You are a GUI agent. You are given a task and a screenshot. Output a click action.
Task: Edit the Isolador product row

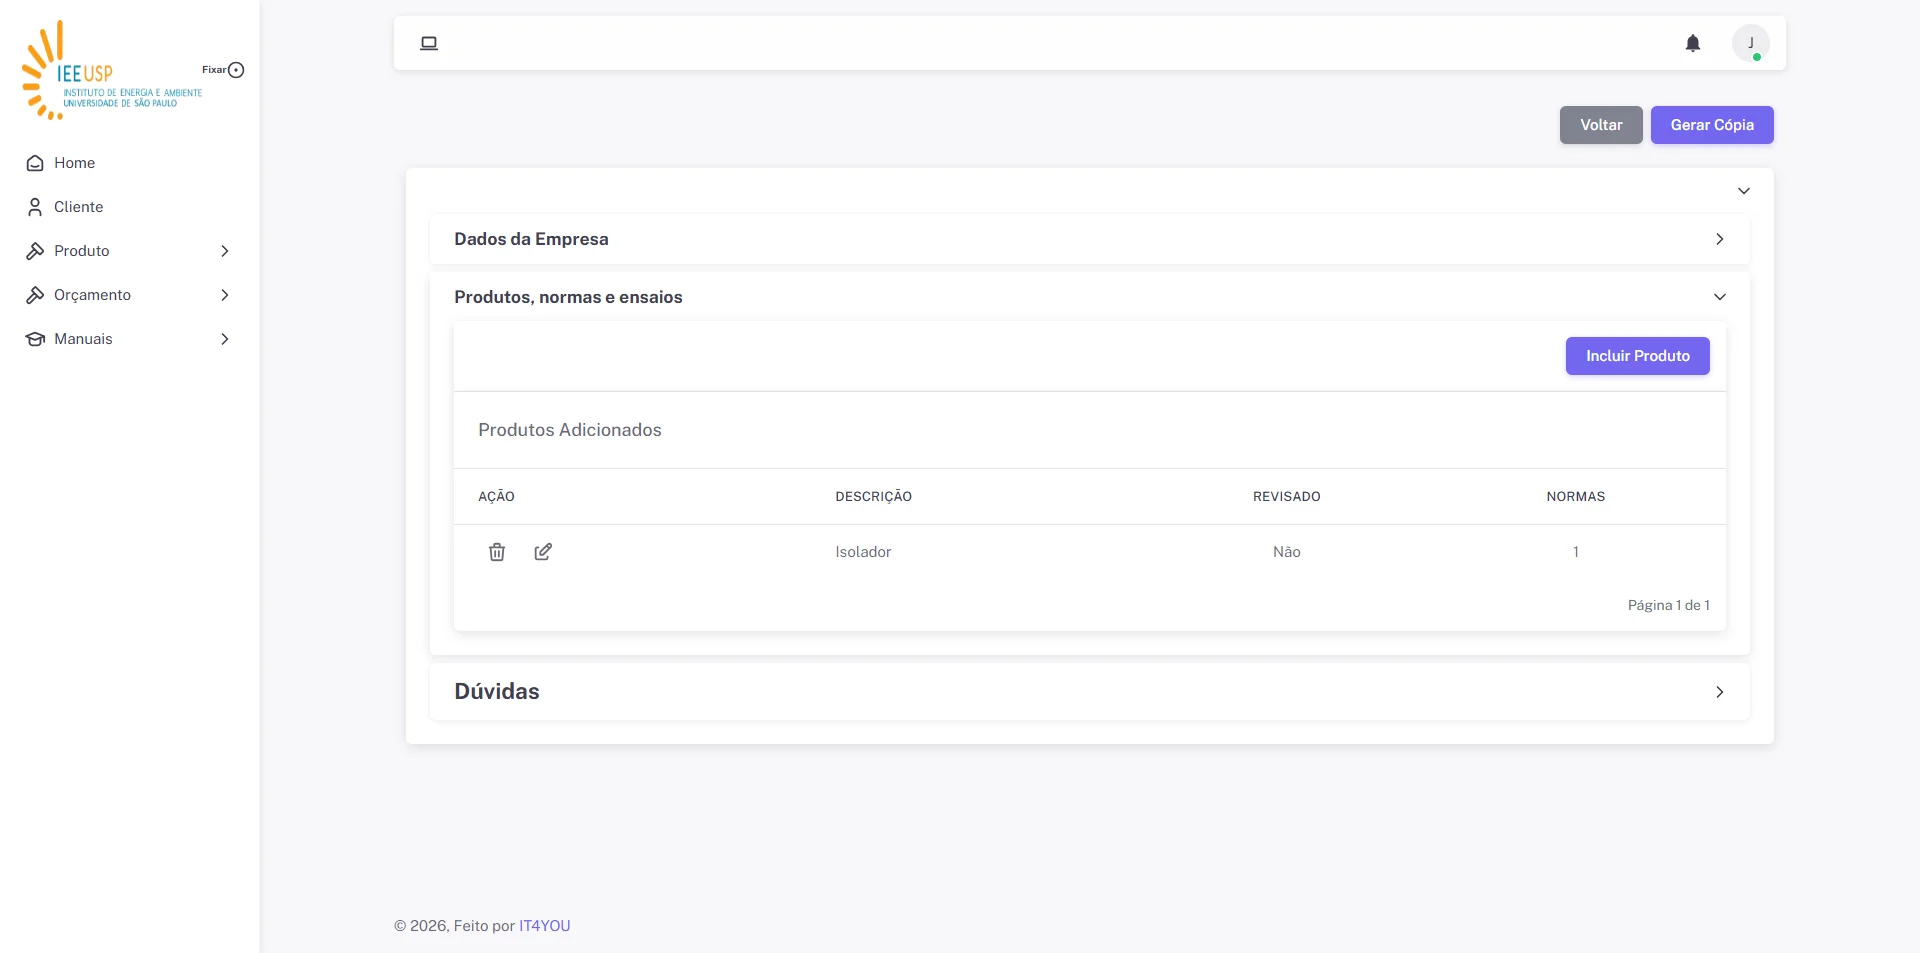tap(543, 552)
